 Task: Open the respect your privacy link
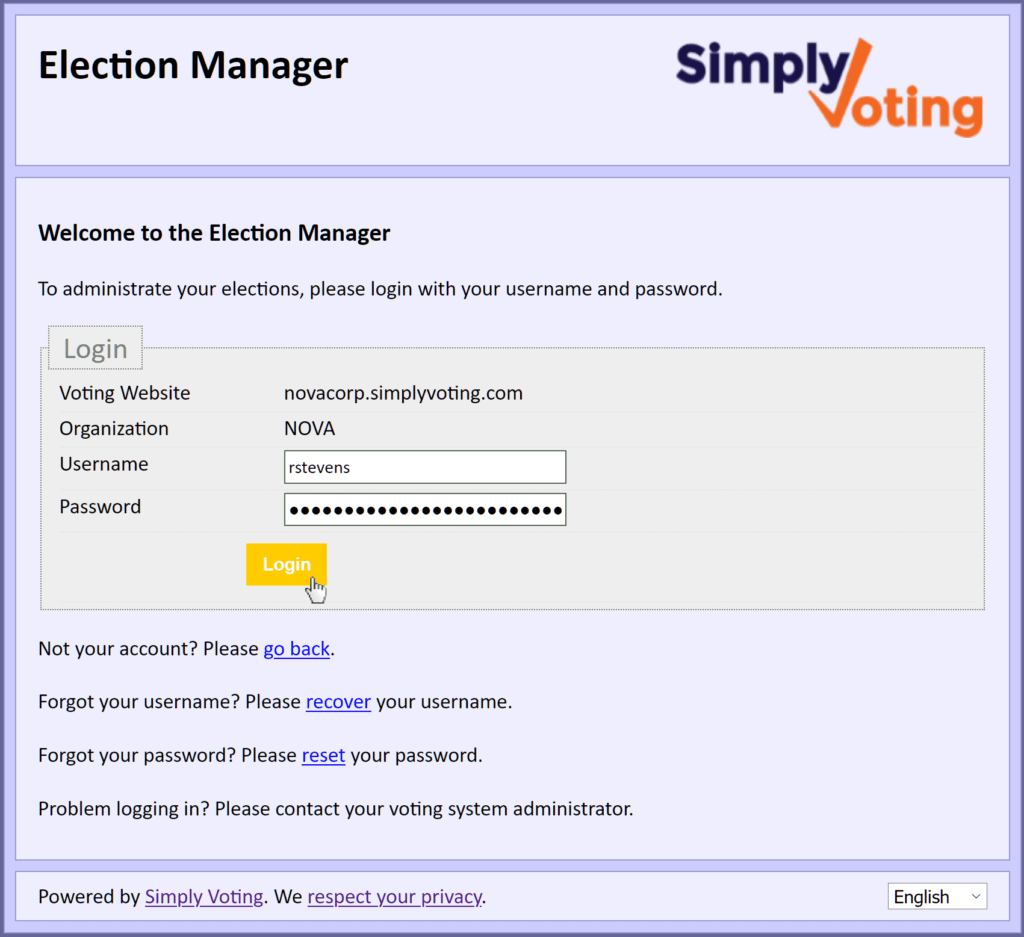tap(394, 896)
